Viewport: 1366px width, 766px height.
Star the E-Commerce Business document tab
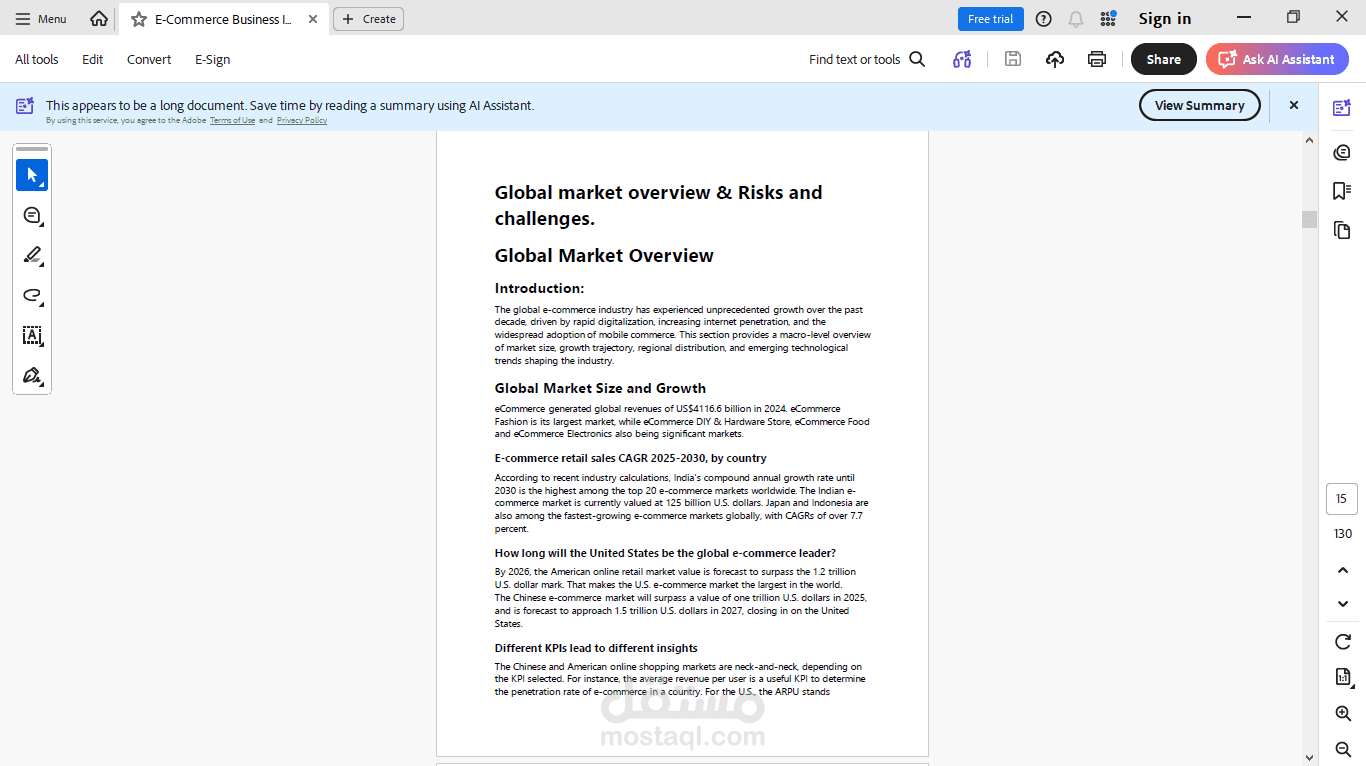[x=139, y=19]
